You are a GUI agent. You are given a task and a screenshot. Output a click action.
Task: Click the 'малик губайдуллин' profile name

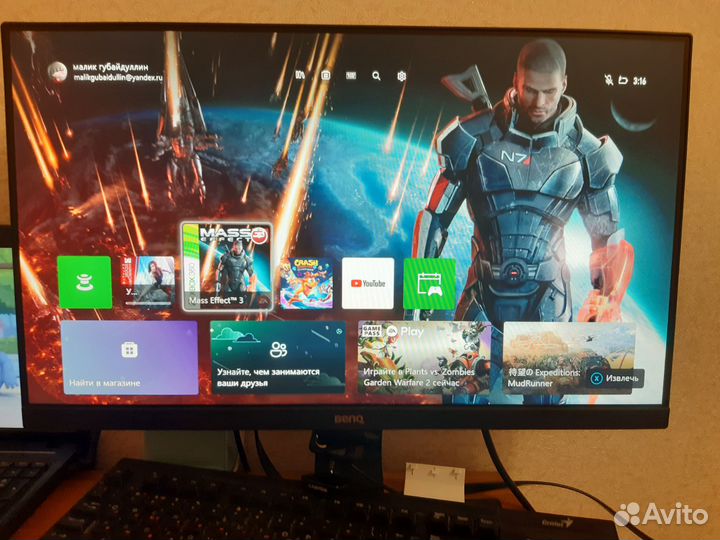tap(111, 68)
